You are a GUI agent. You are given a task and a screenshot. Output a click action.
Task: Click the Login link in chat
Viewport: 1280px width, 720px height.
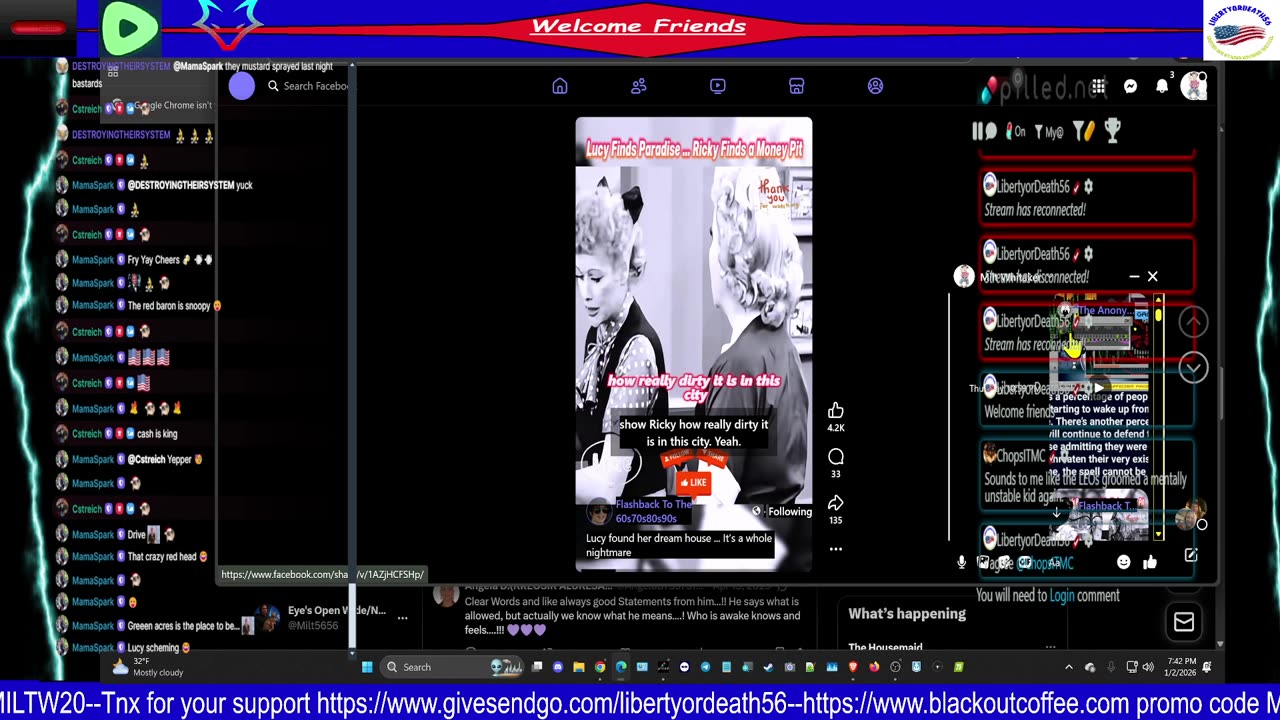coord(1062,596)
